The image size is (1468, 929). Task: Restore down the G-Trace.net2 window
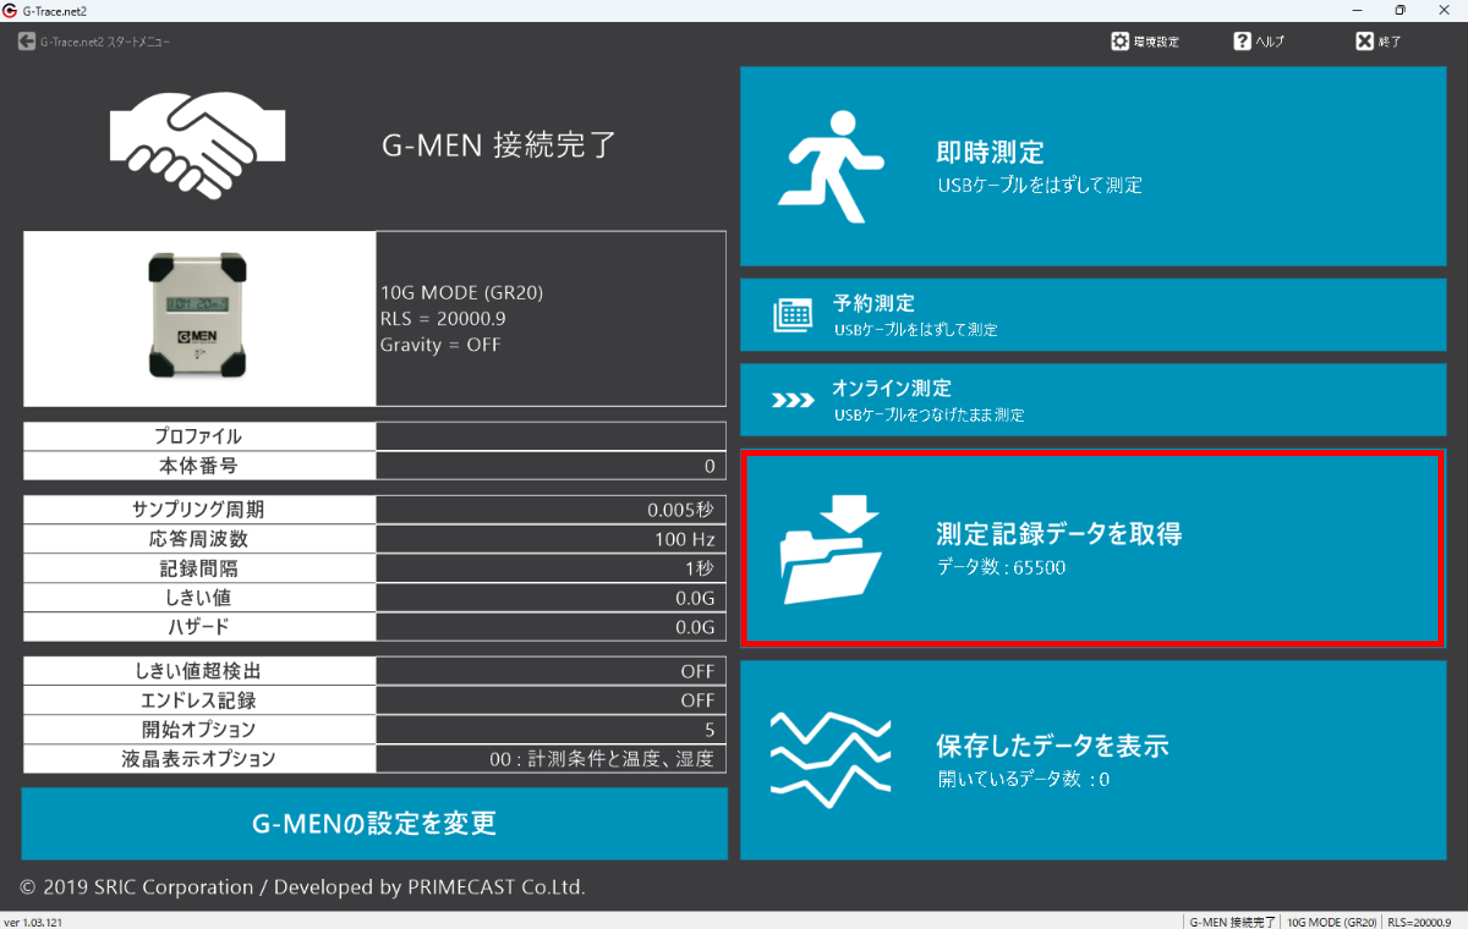[1400, 10]
